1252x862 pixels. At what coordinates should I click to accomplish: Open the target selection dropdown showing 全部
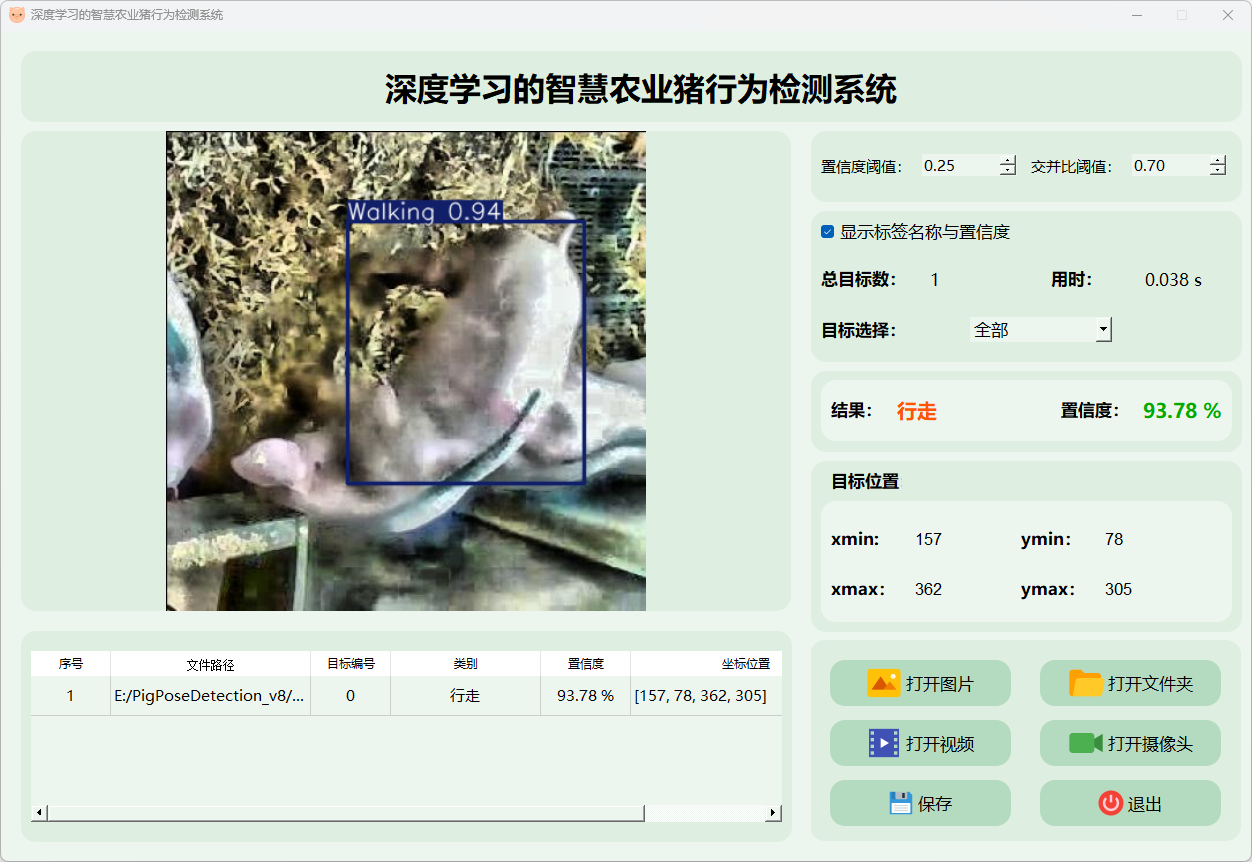tap(1040, 329)
